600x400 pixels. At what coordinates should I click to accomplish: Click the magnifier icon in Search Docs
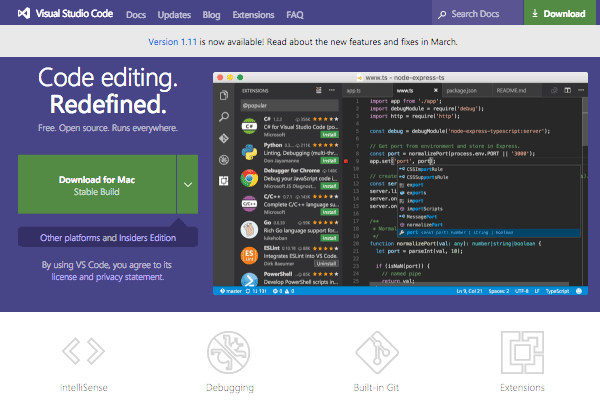pyautogui.click(x=442, y=15)
